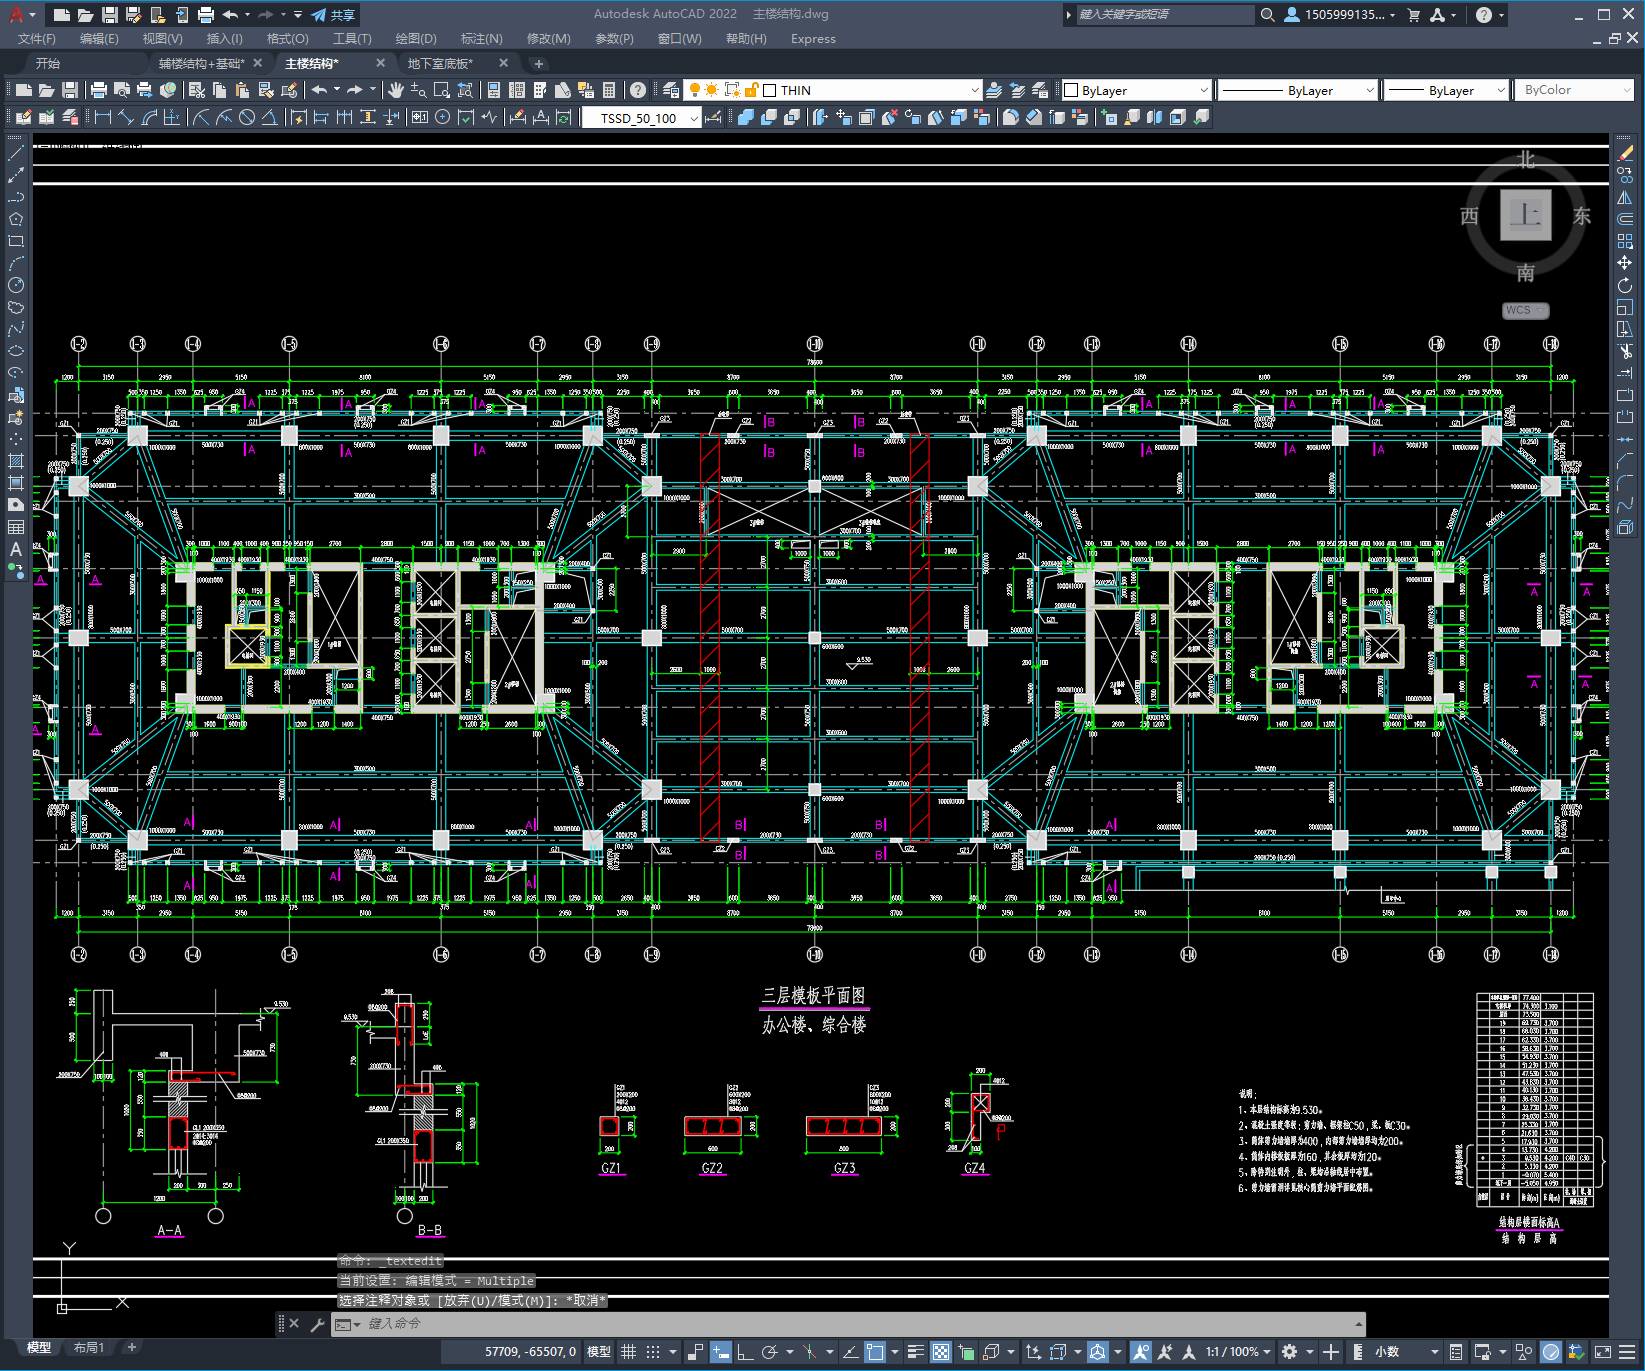Image resolution: width=1645 pixels, height=1371 pixels.
Task: Switch to the 辅楼结构+基础 drawing tab
Action: 201,63
